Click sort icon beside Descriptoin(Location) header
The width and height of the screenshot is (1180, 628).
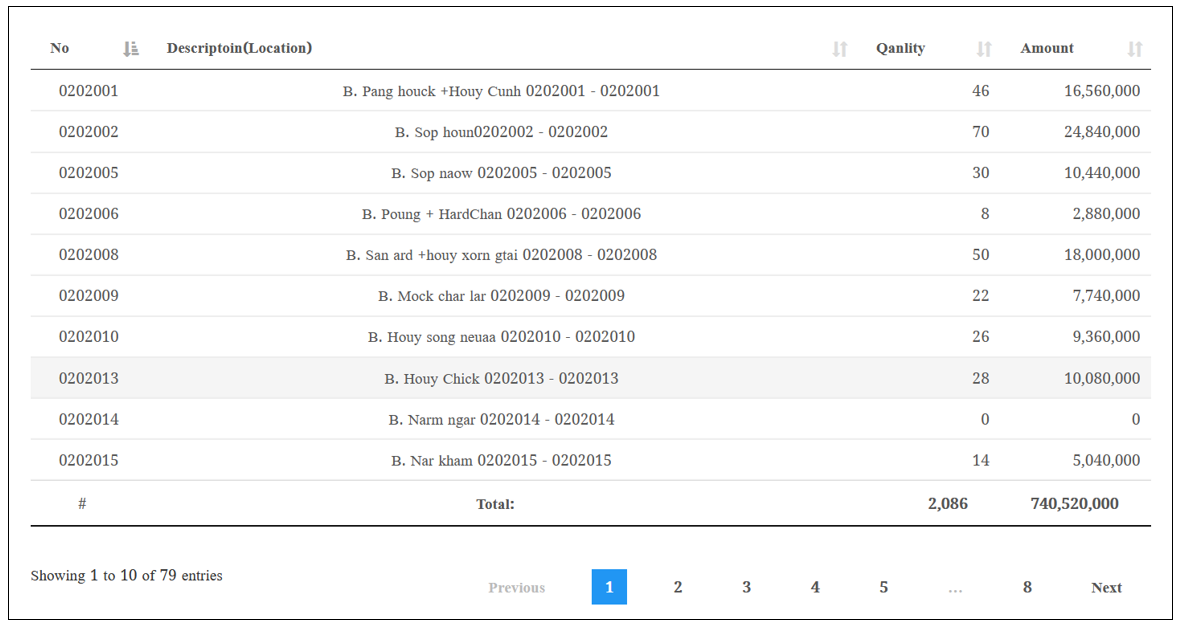coord(840,49)
